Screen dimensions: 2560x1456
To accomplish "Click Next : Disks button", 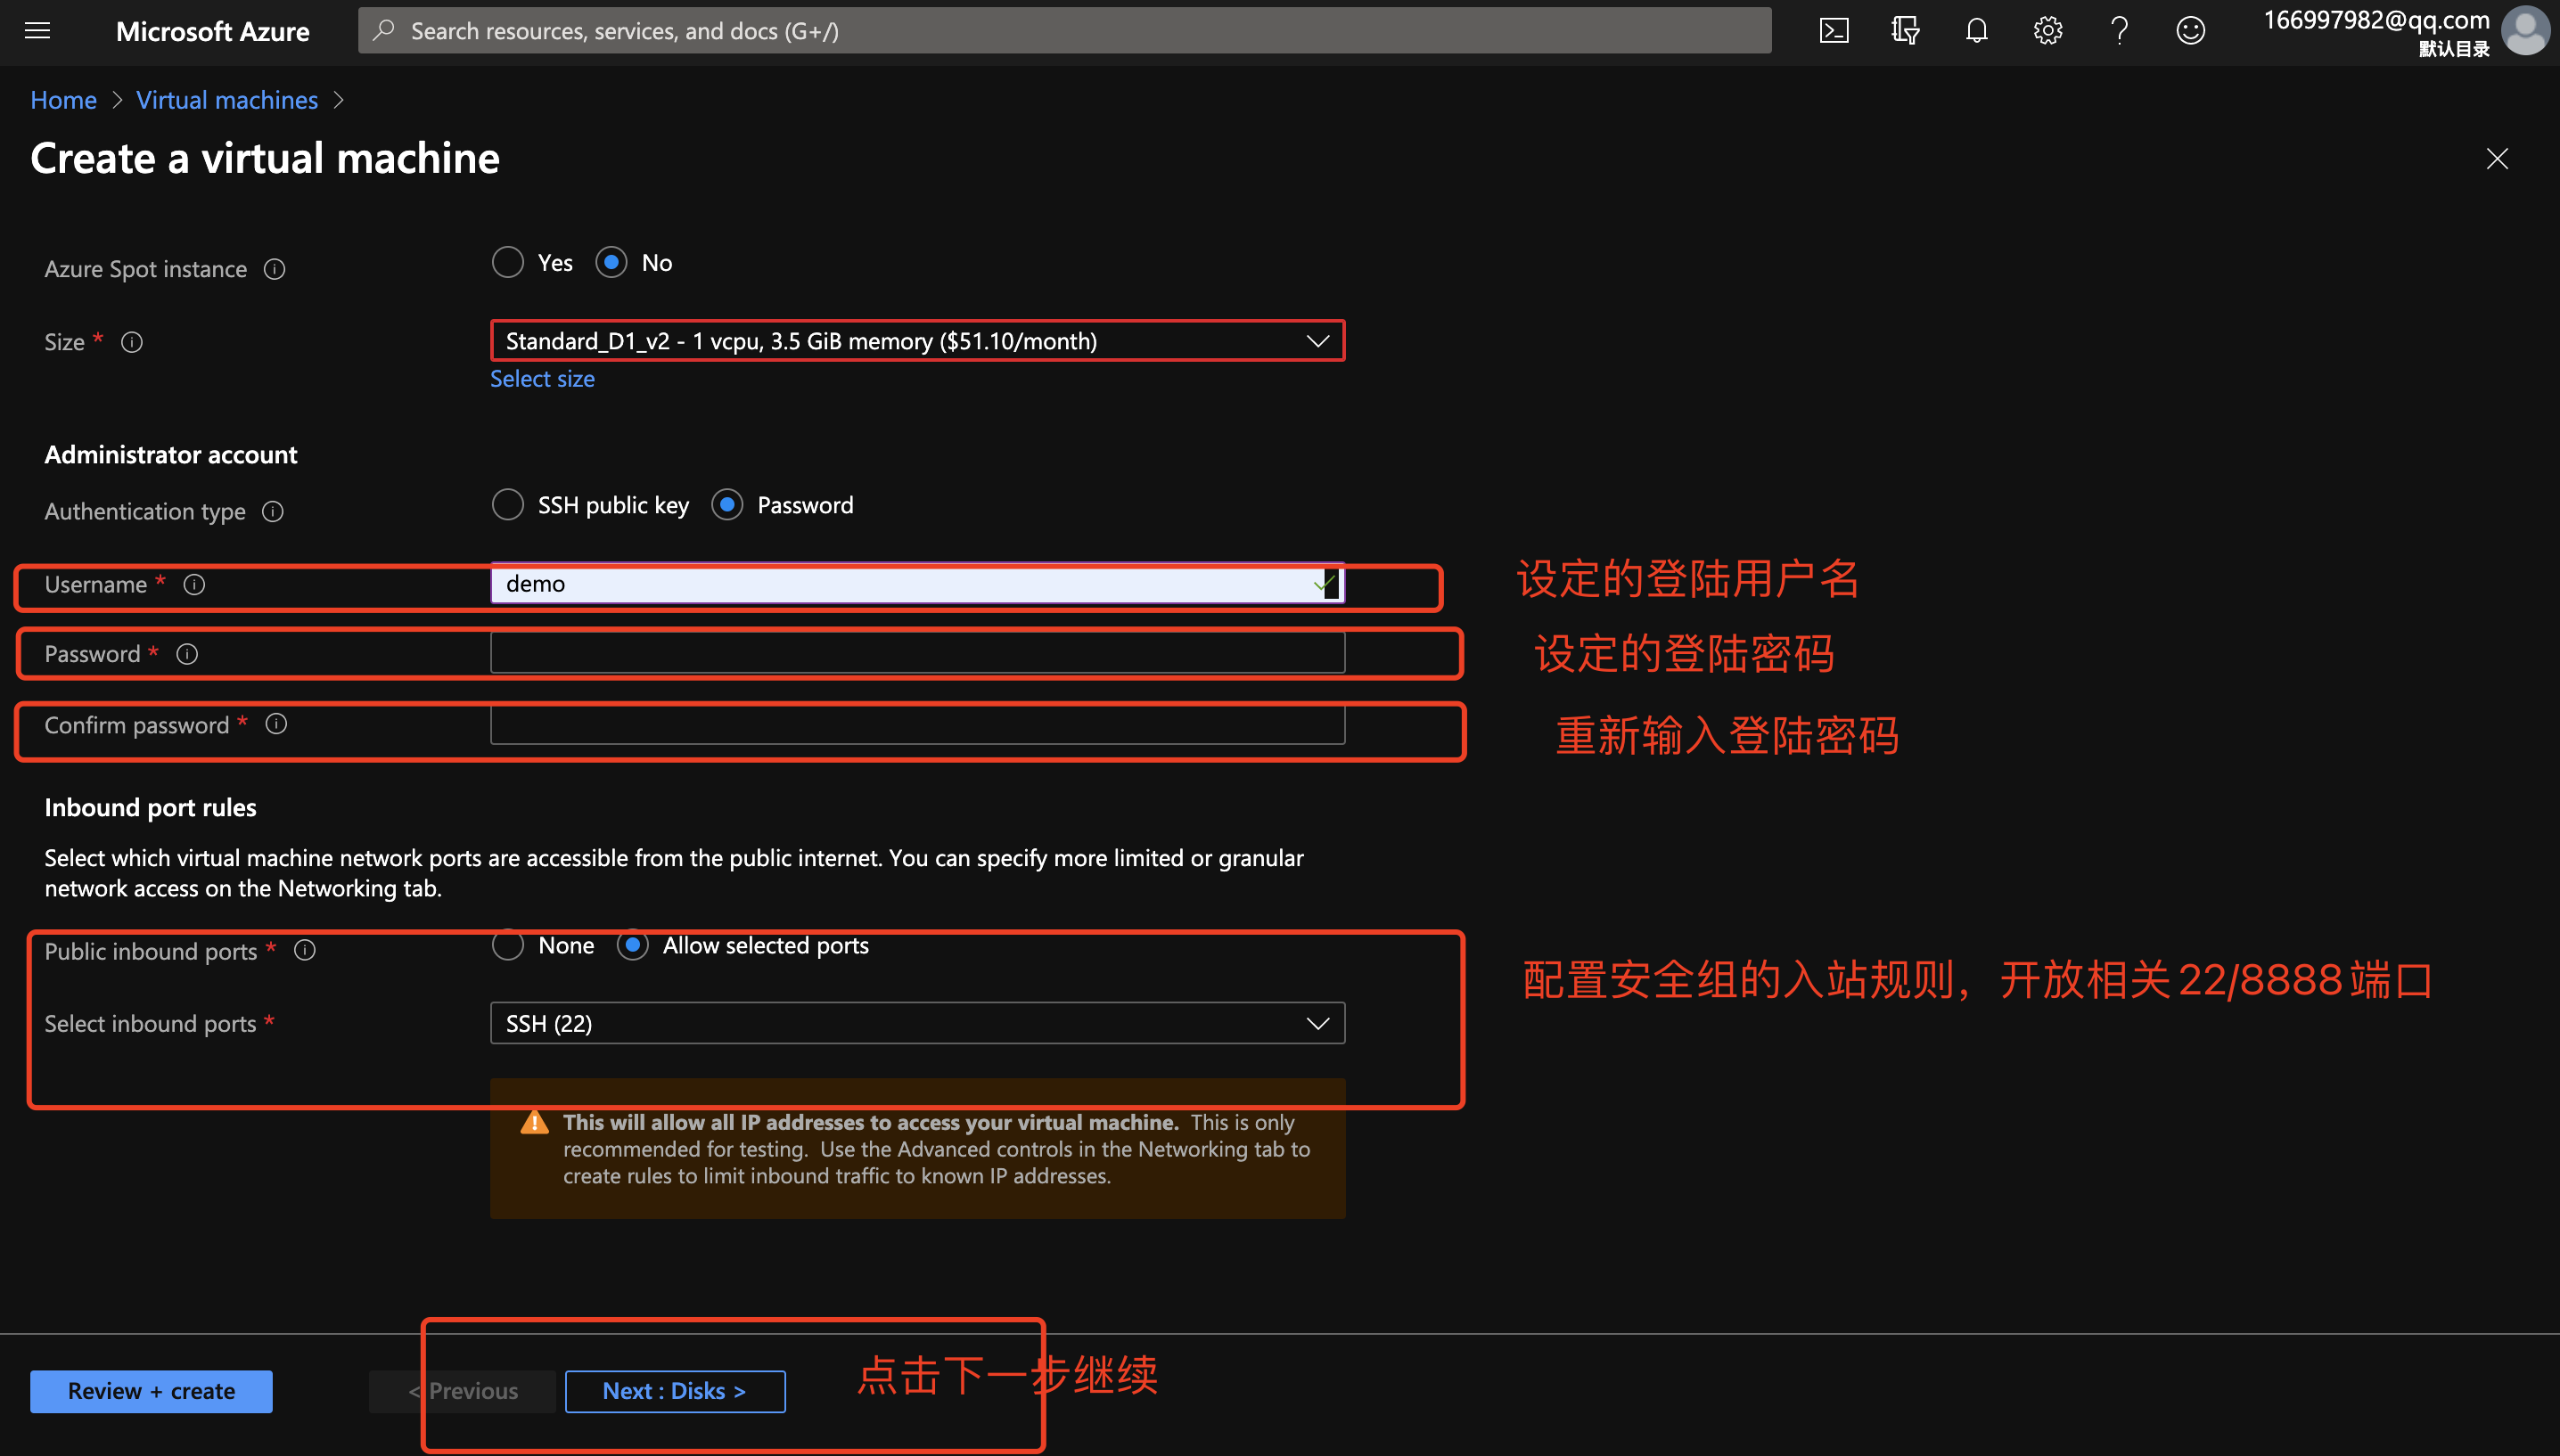I will tap(675, 1391).
